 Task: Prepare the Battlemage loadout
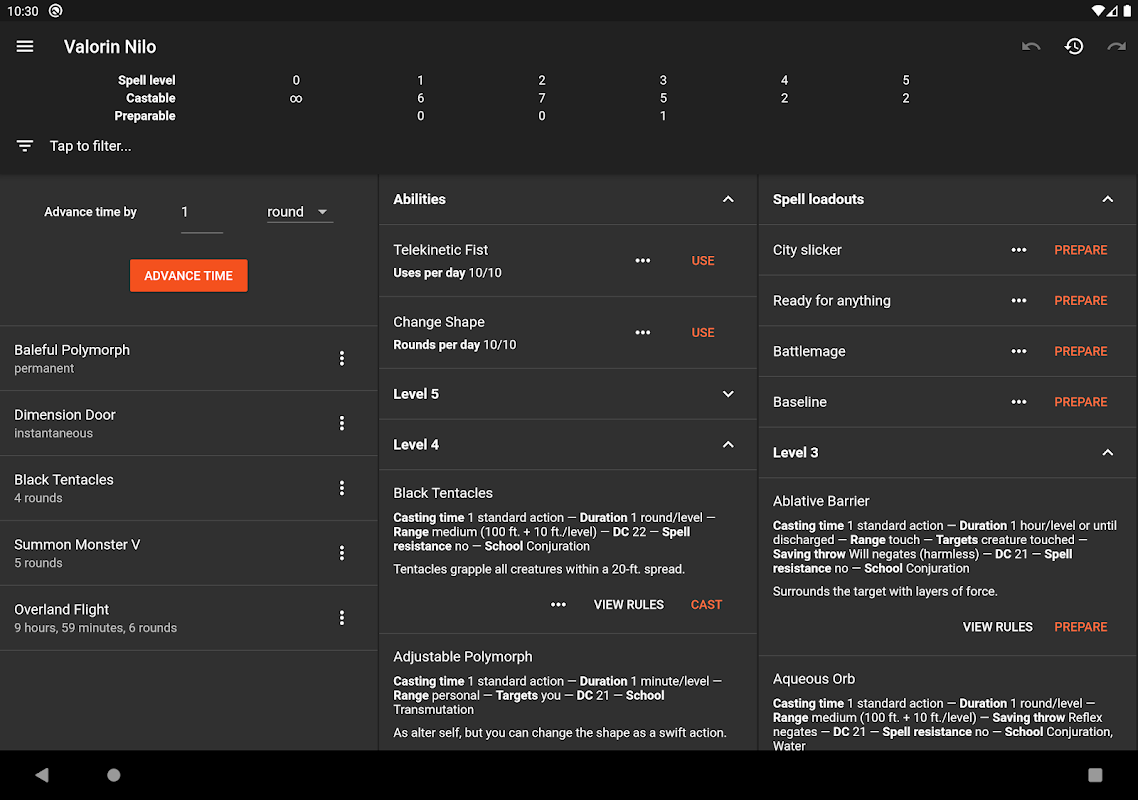pyautogui.click(x=1081, y=351)
